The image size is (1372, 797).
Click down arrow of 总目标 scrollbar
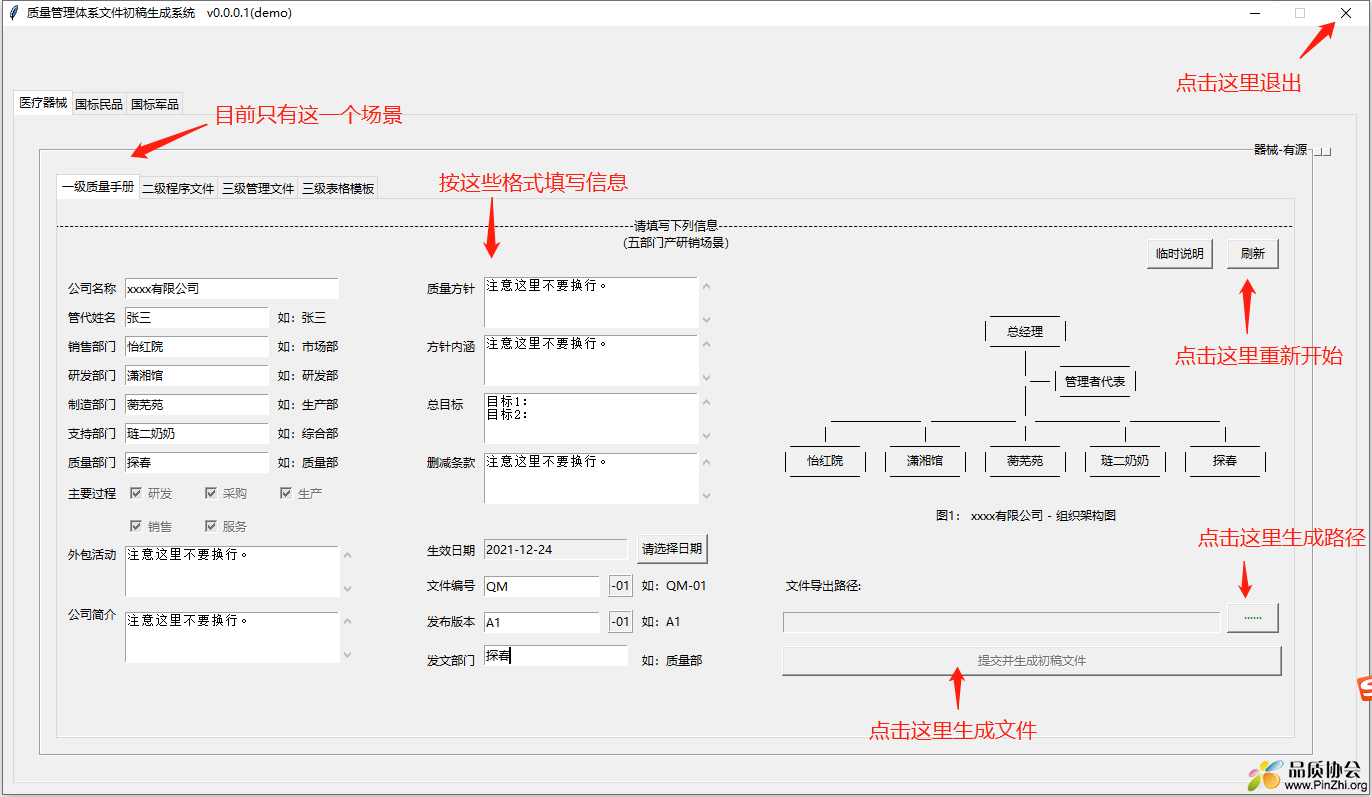pos(706,435)
